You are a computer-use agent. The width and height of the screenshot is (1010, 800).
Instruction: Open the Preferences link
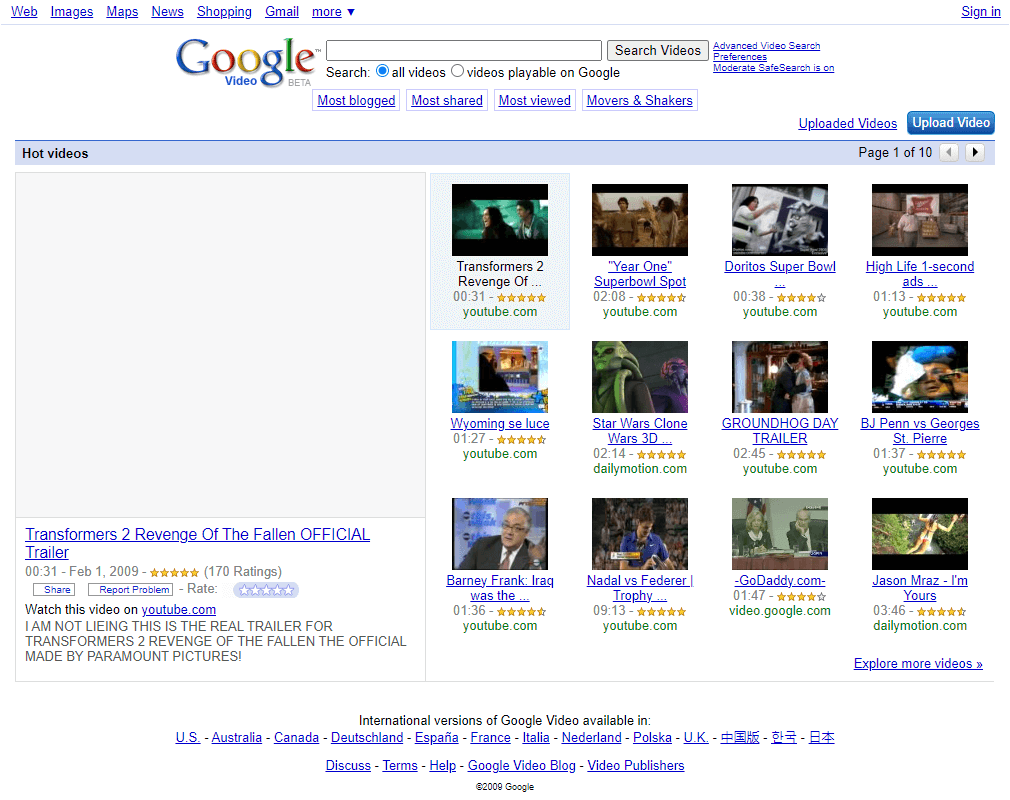point(740,57)
